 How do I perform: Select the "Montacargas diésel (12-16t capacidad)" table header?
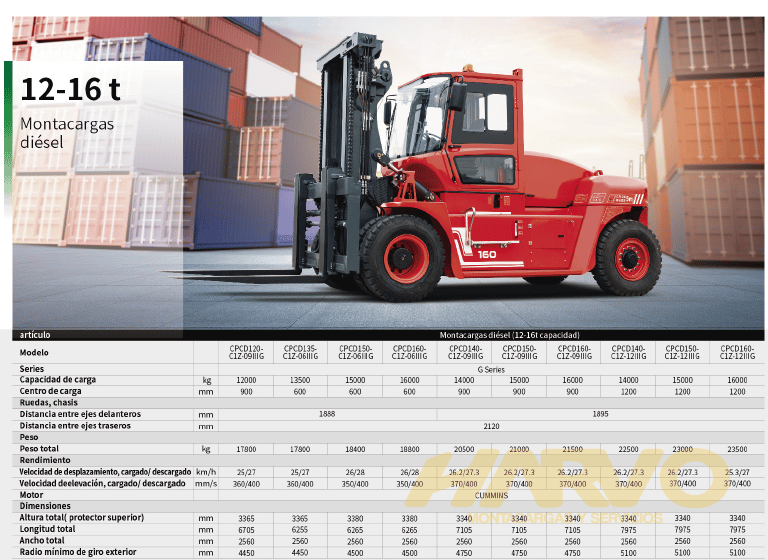509,335
